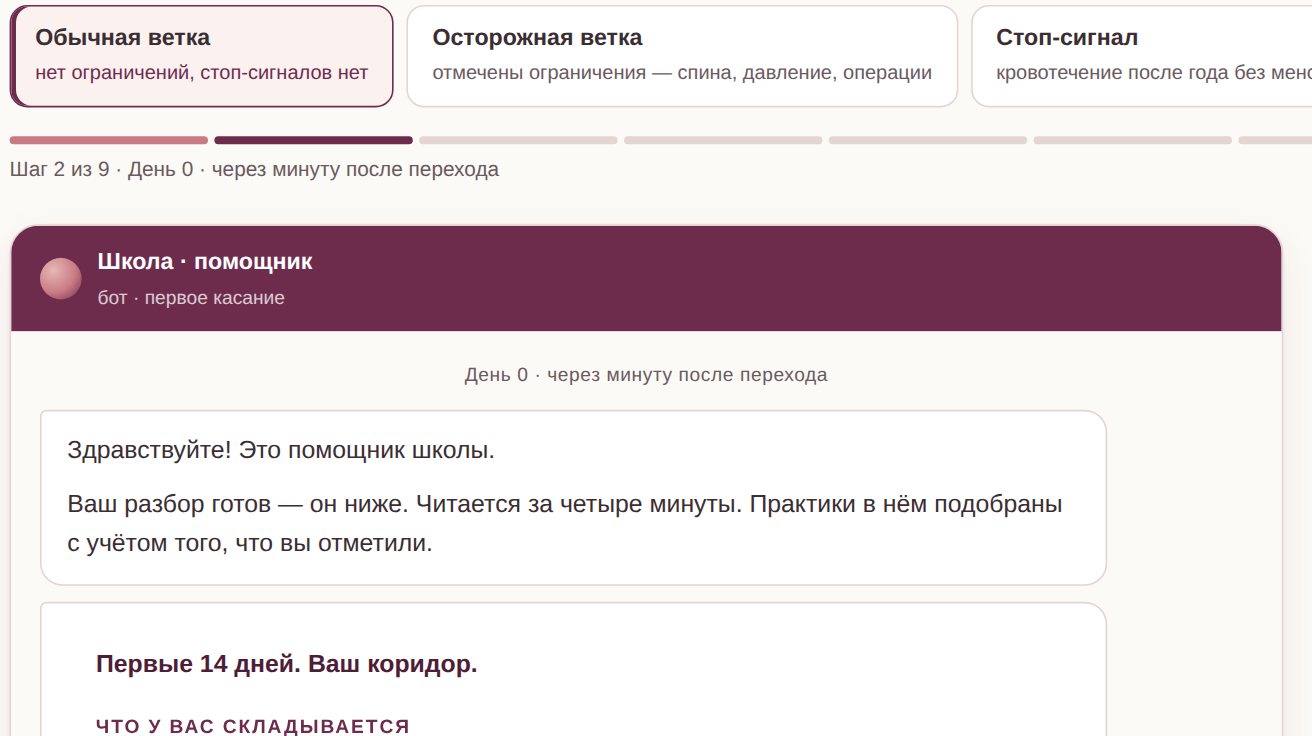Open the «Стоп-сигнал» branch card

point(1141,56)
